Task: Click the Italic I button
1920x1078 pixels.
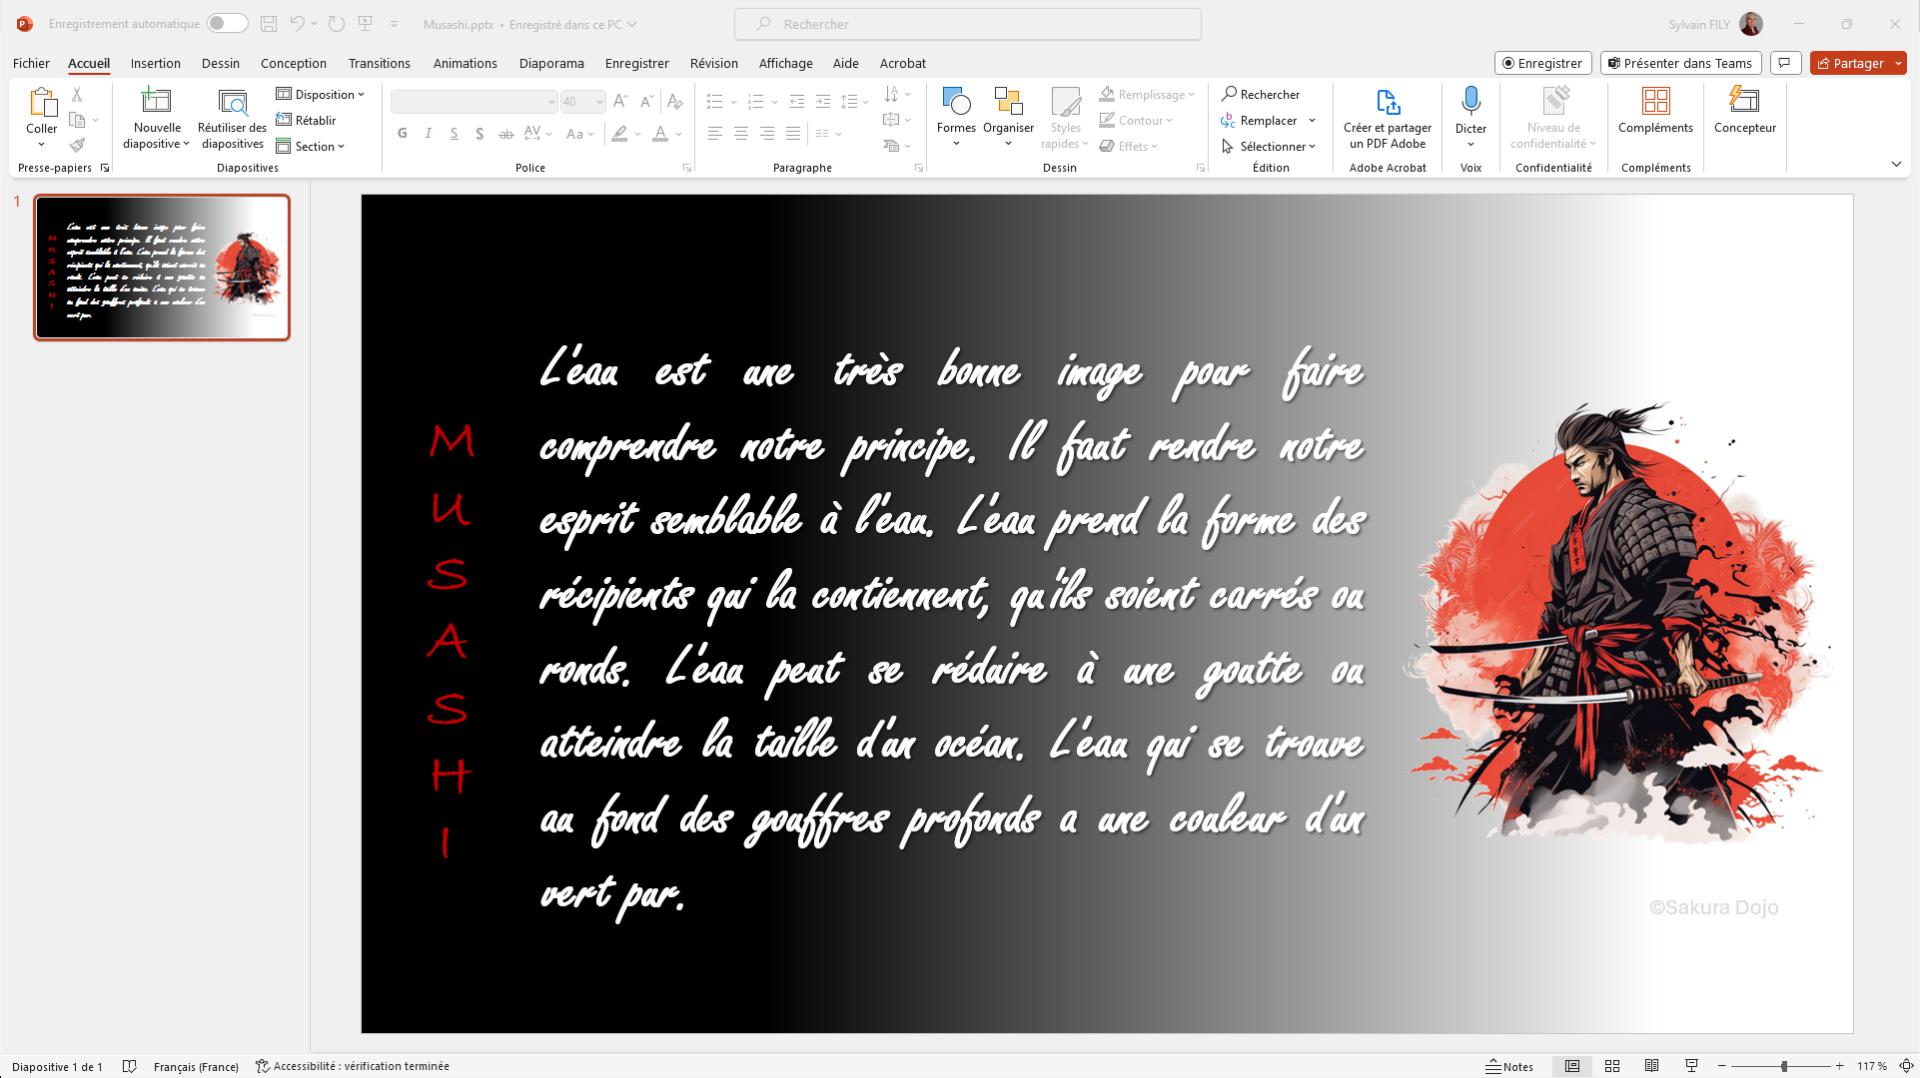Action: [x=428, y=133]
